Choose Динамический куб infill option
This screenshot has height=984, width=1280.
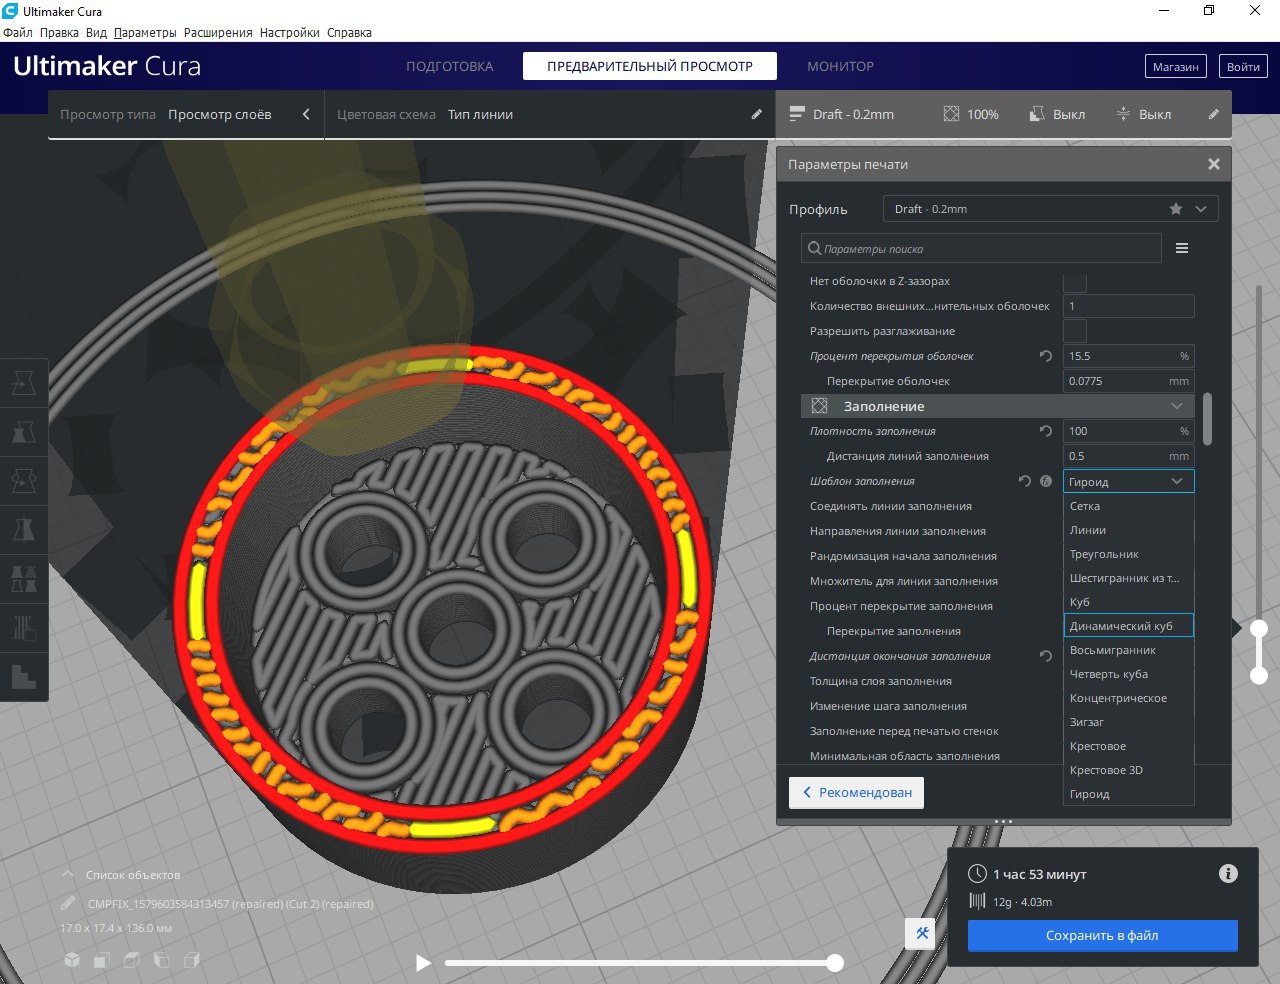click(1128, 626)
